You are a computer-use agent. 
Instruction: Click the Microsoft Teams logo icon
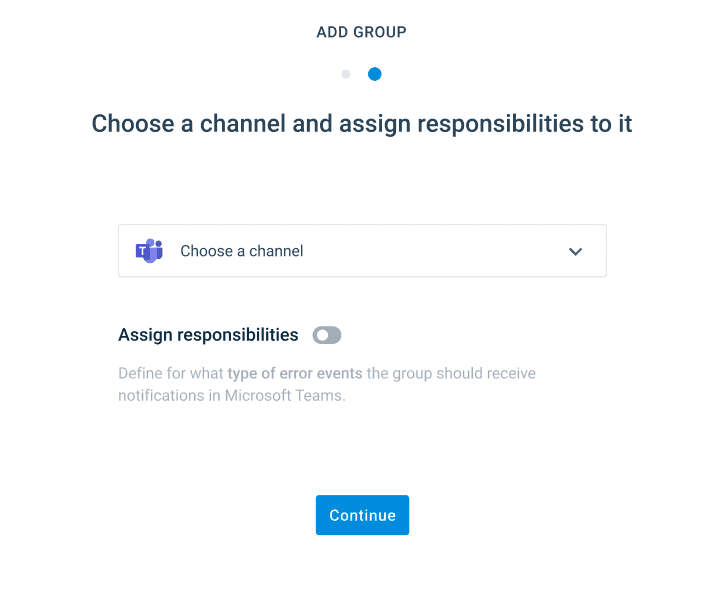(x=149, y=251)
